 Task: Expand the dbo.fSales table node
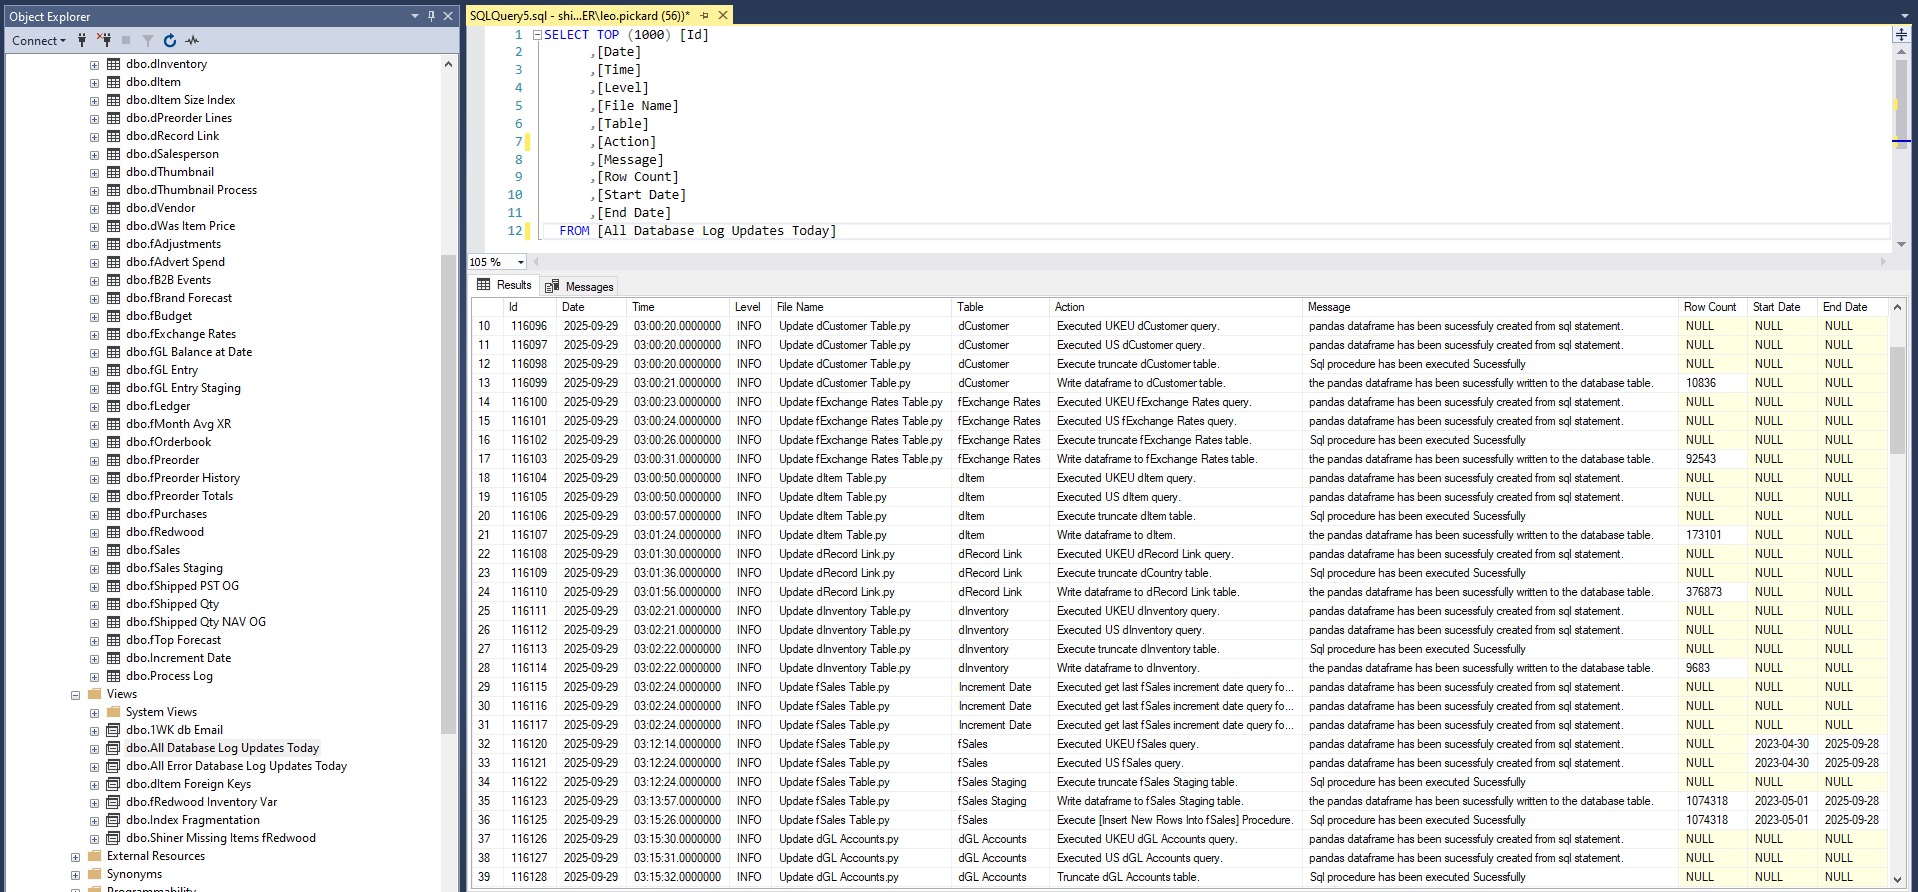[x=94, y=550]
